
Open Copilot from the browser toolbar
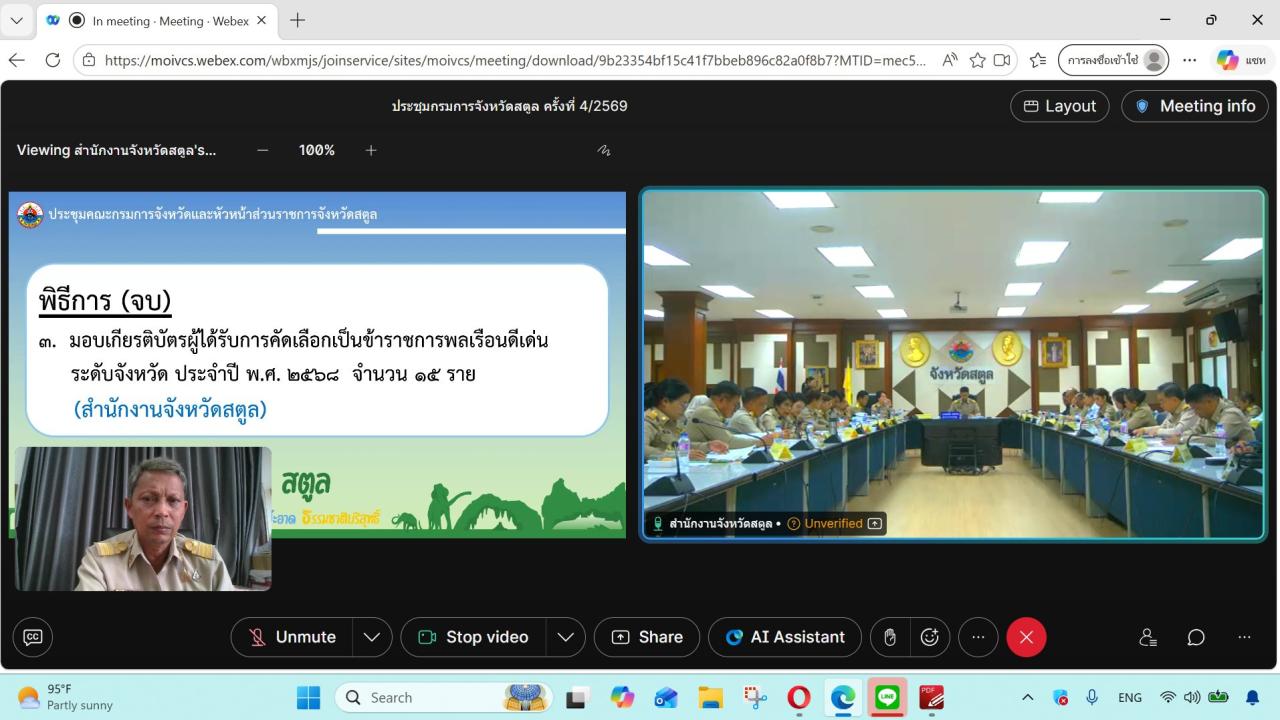pyautogui.click(x=1227, y=60)
